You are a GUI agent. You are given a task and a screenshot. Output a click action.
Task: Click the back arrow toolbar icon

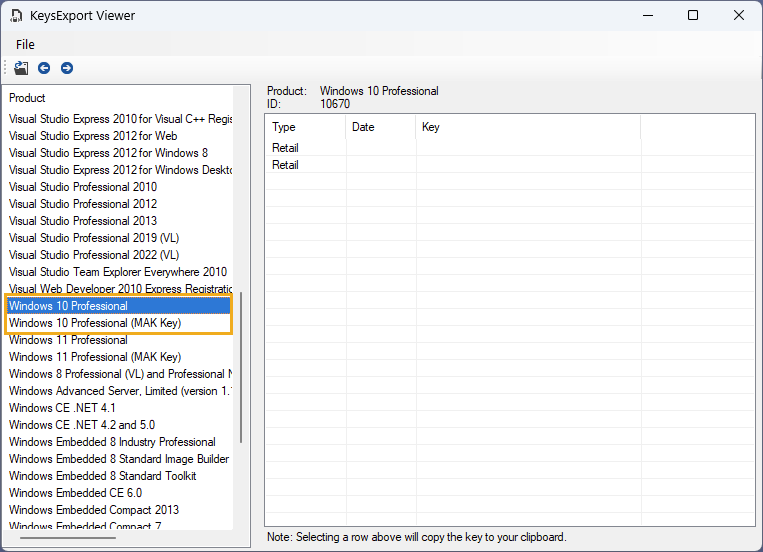[x=44, y=68]
